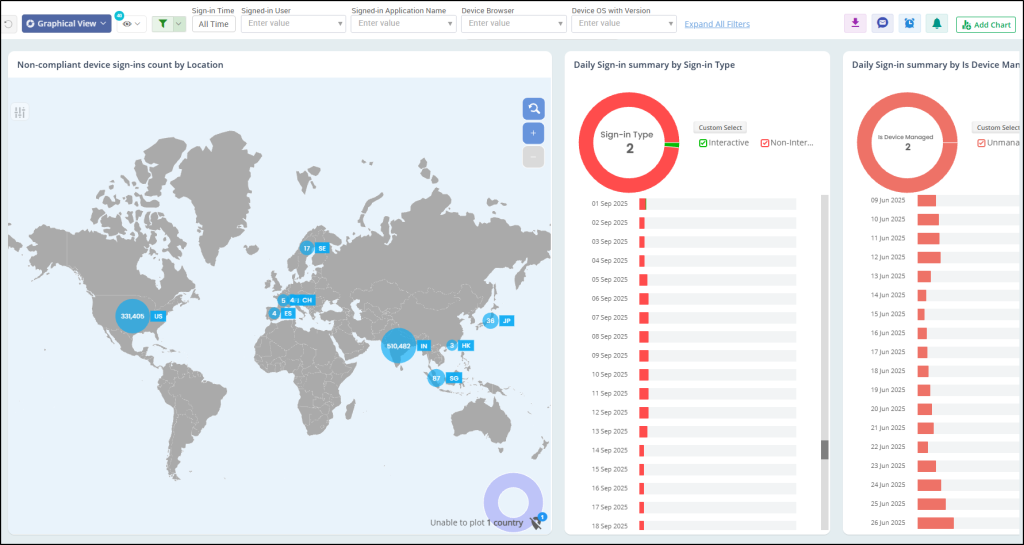This screenshot has width=1024, height=545.
Task: Click the scrollbar thumb of Sign-in Type chart
Action: 825,450
